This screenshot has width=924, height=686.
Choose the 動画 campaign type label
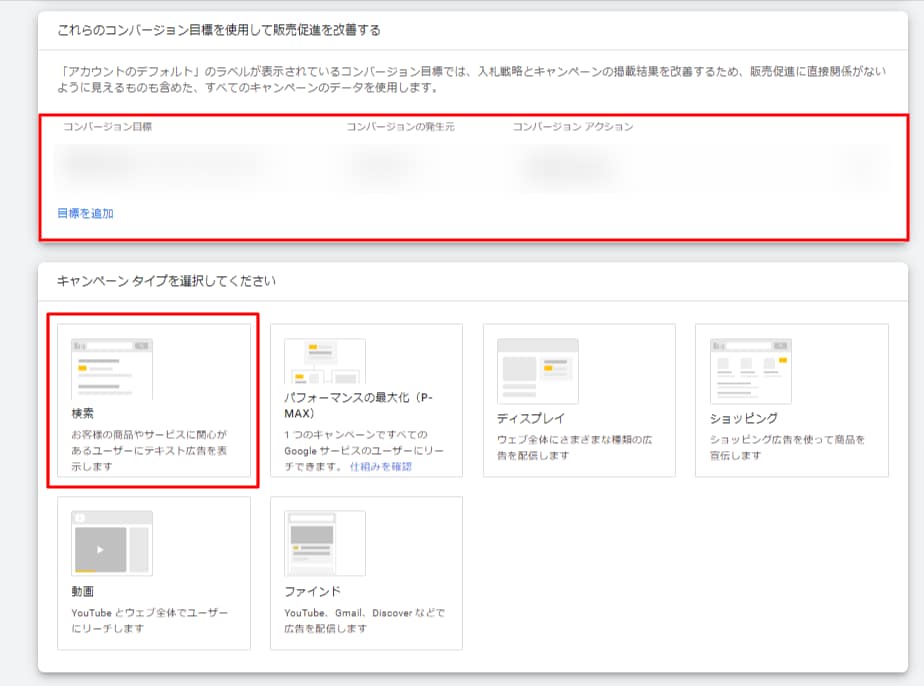[83, 591]
